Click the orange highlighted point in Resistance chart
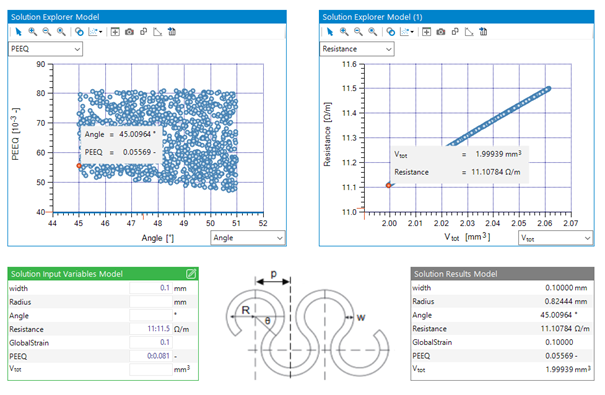605x395 pixels. 389,186
